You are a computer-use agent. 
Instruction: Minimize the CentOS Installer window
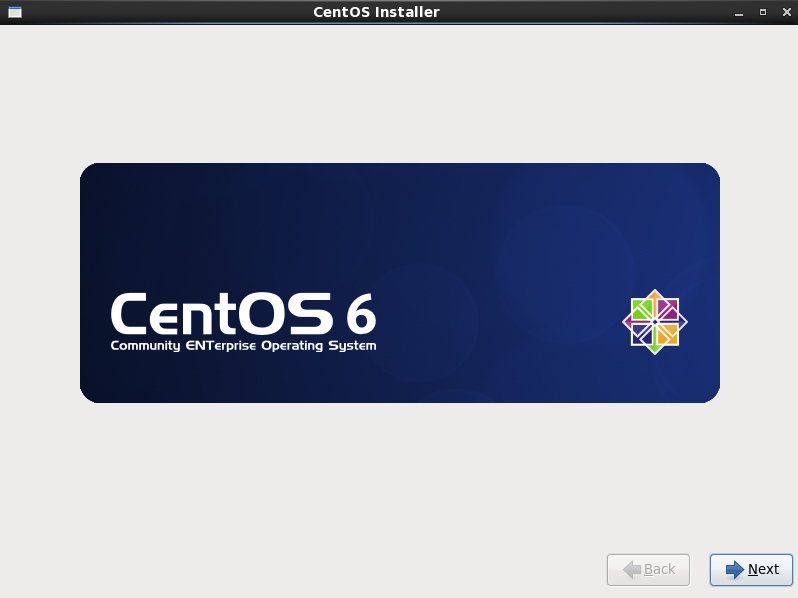[739, 13]
